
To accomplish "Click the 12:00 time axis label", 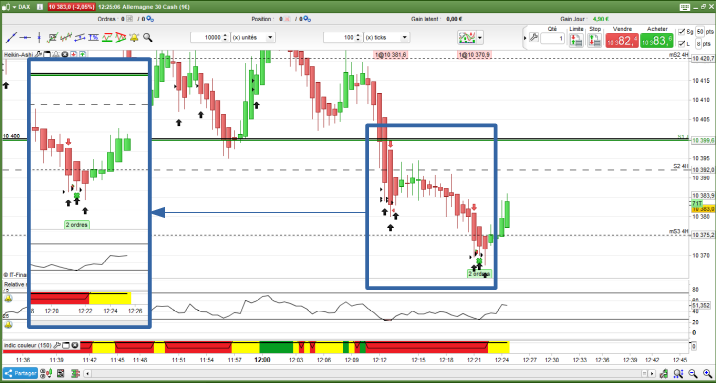I will [262, 360].
